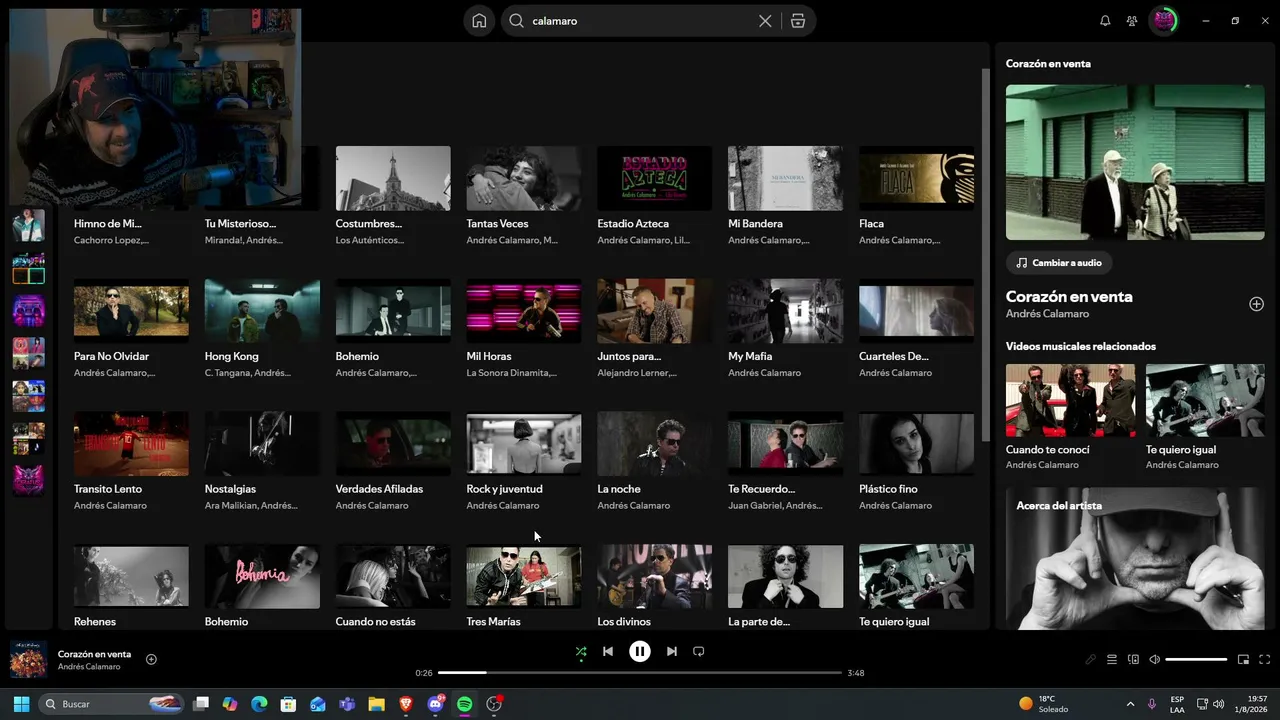Click the taskbar 'Buscar' search box
The image size is (1280, 720).
pos(112,704)
